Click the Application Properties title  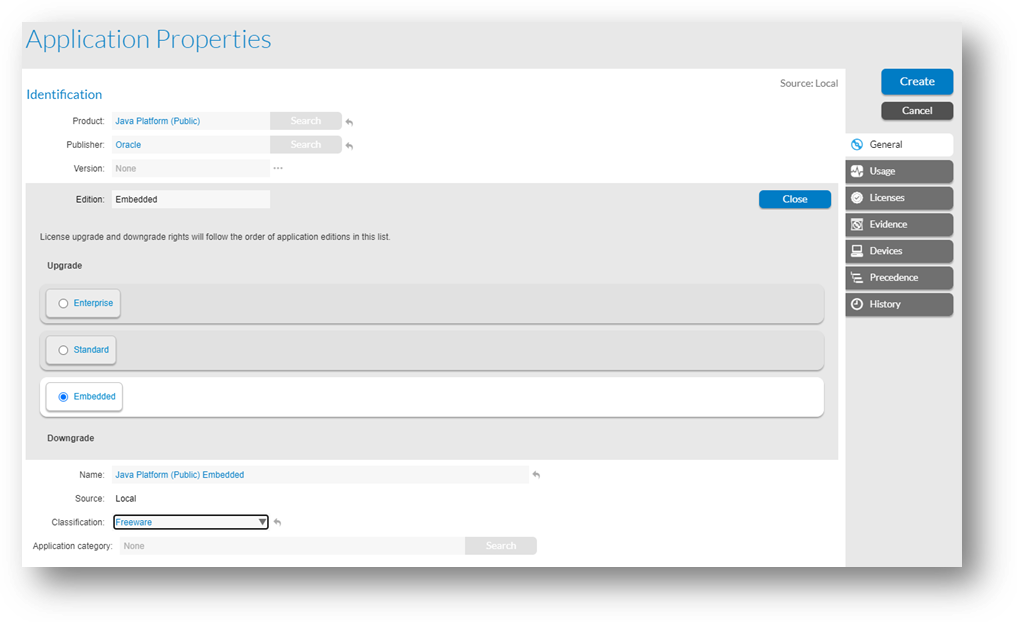(x=149, y=40)
